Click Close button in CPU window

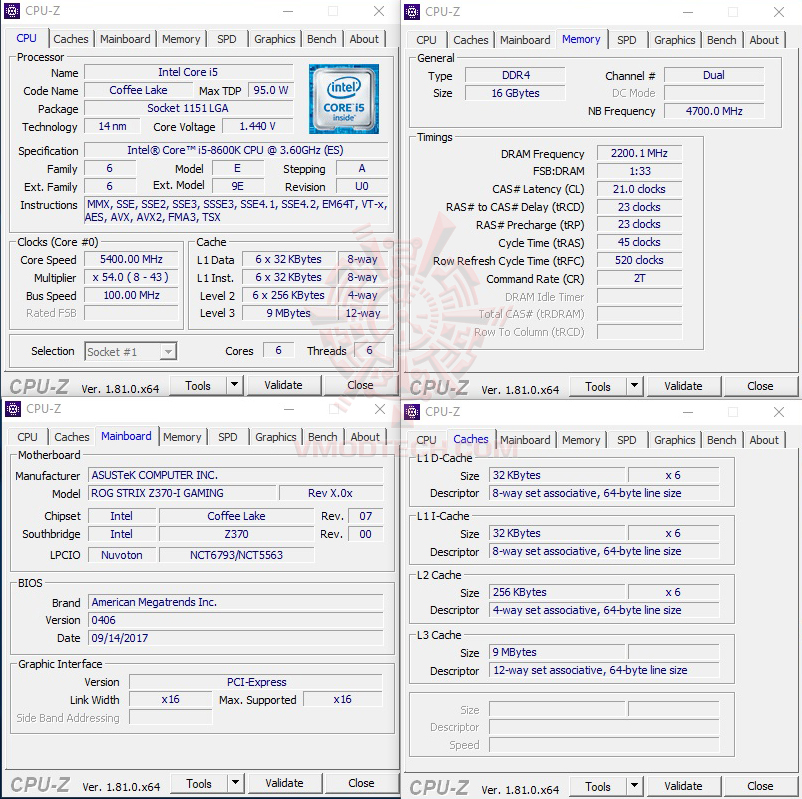360,385
